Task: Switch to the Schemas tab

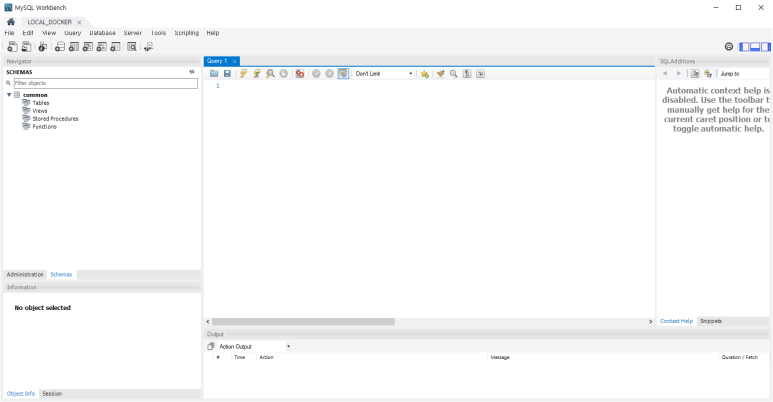Action: pos(61,274)
